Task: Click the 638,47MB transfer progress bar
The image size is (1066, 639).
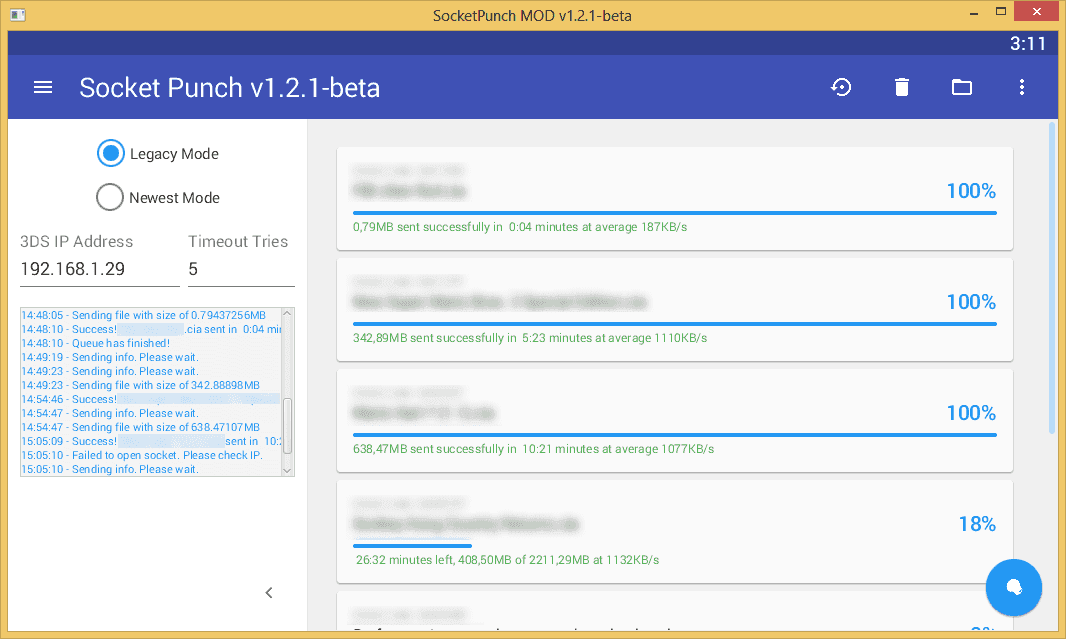Action: click(674, 434)
